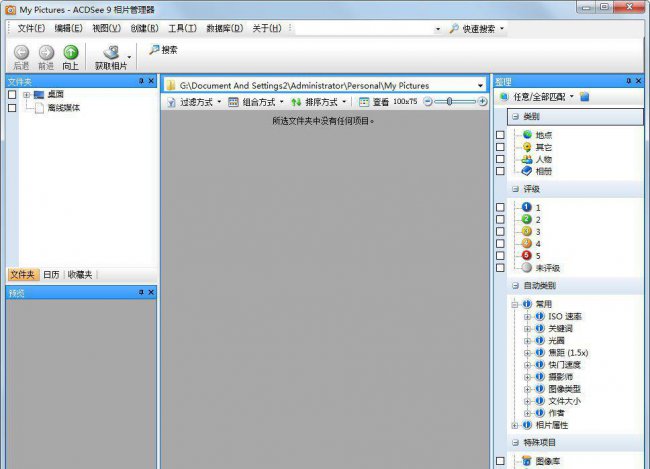Screen dimensions: 650x469
Task: Tick the 地点 category checkbox
Action: [500, 135]
